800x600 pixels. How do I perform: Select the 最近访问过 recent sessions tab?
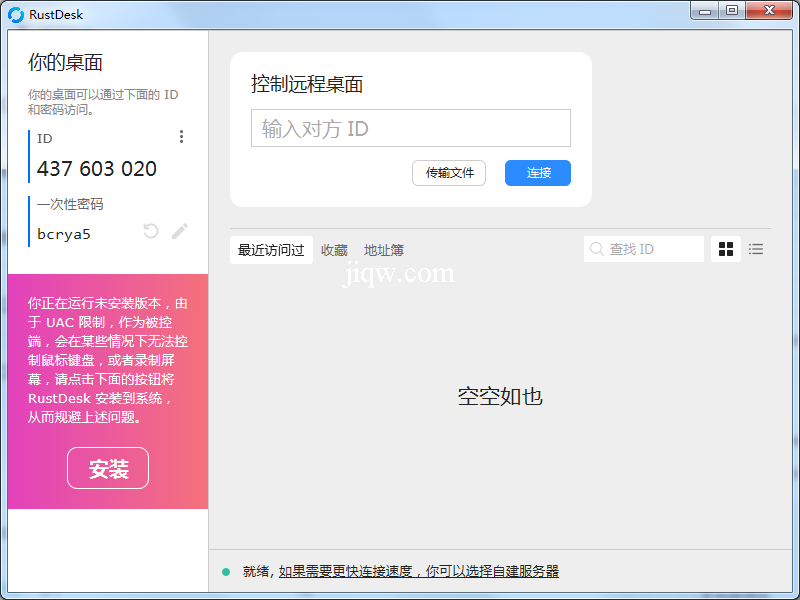271,250
